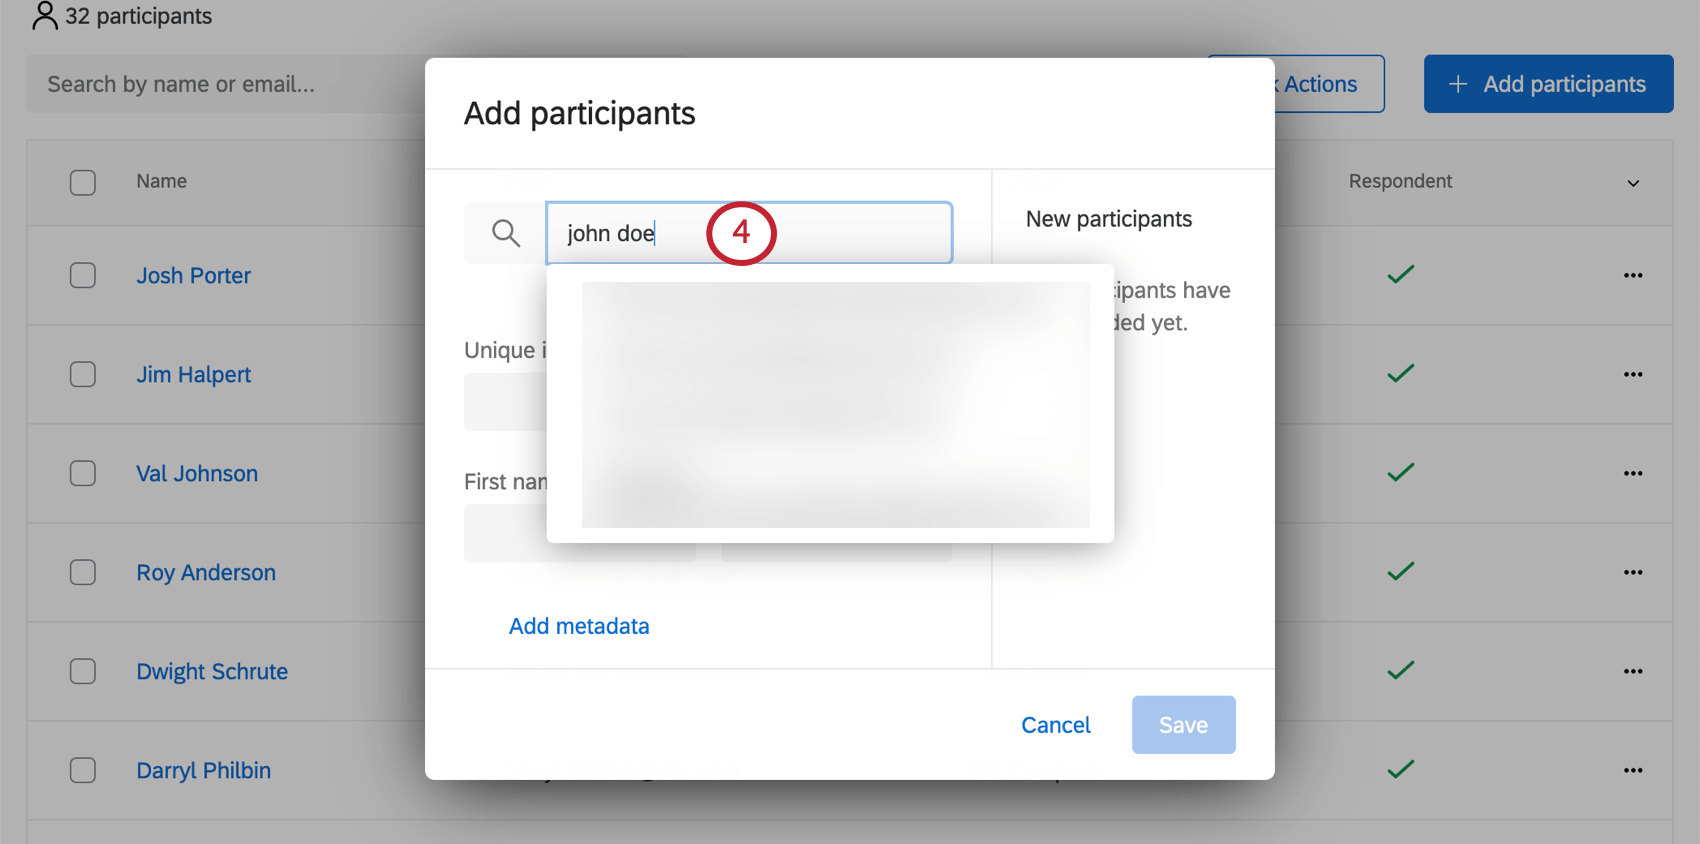Open the row actions menu for Jim Halpert
This screenshot has width=1700, height=844.
pos(1633,374)
